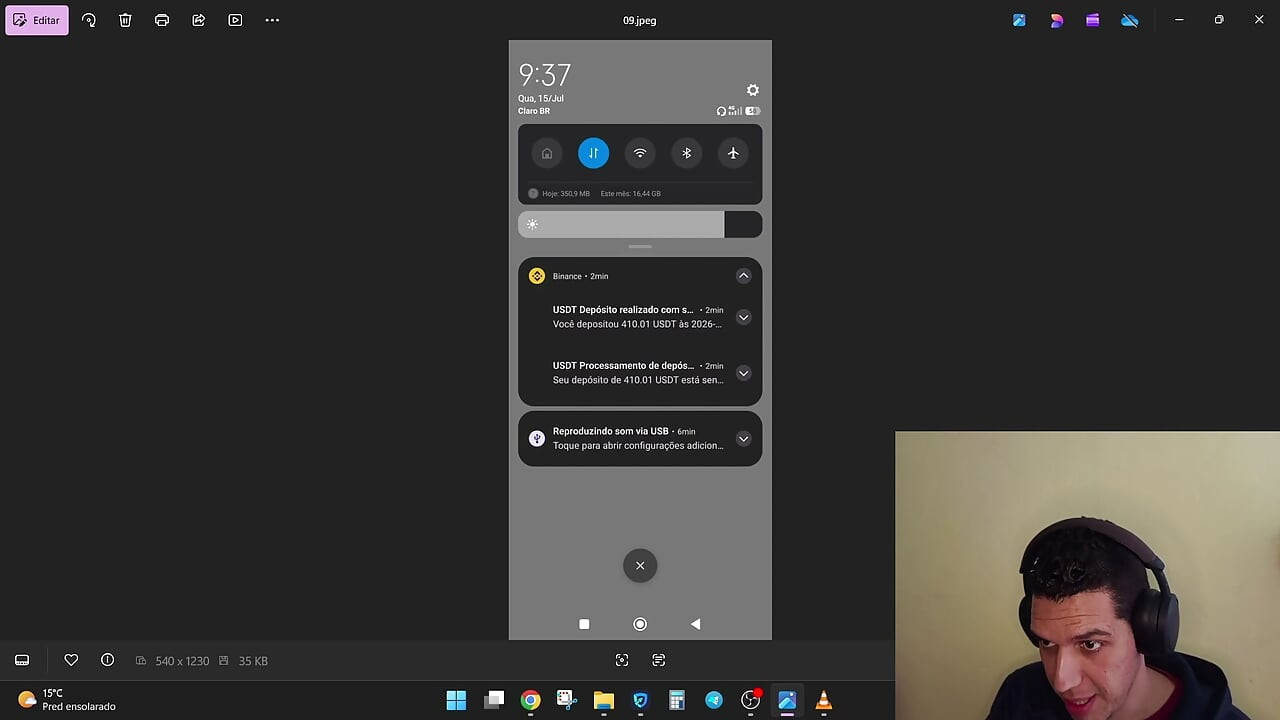Fit image to window icon

tap(622, 660)
